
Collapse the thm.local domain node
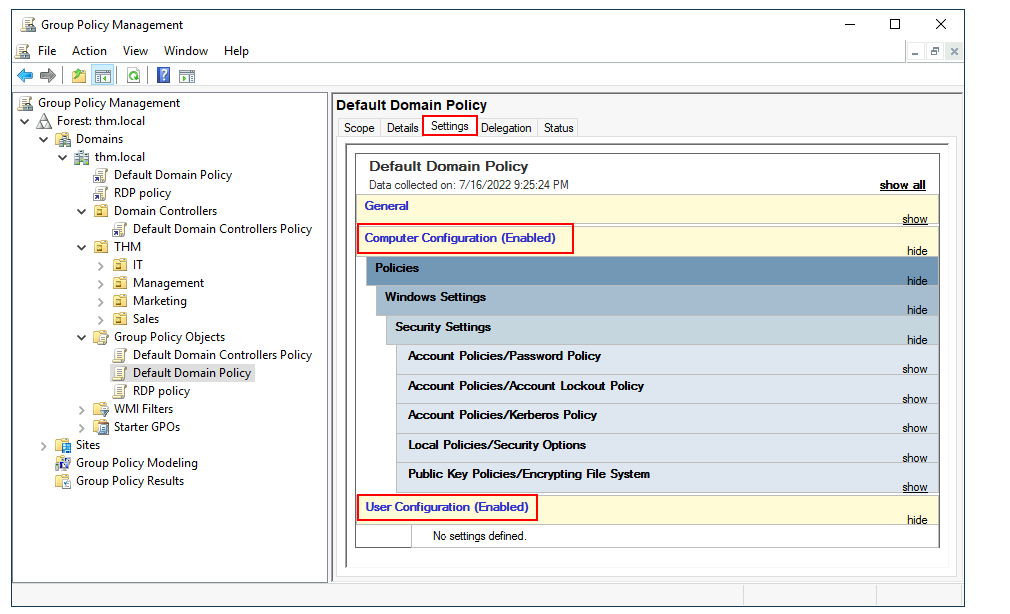point(62,157)
